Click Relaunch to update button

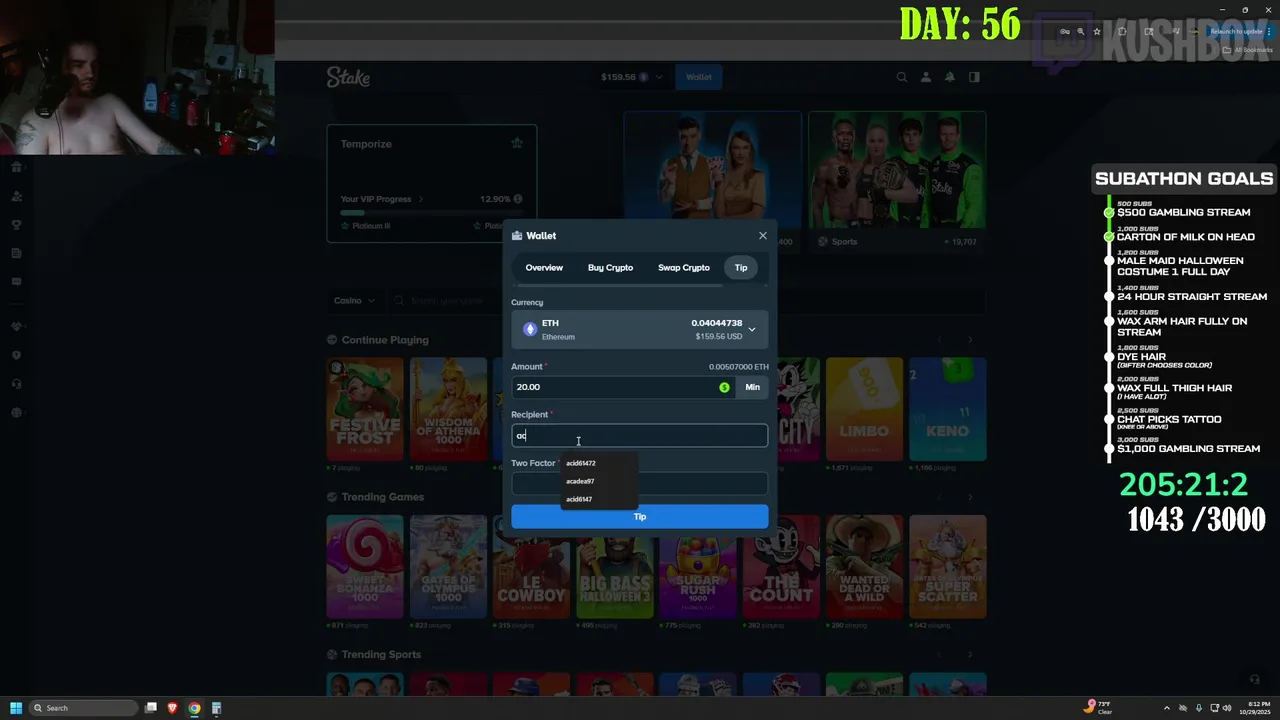(1239, 32)
